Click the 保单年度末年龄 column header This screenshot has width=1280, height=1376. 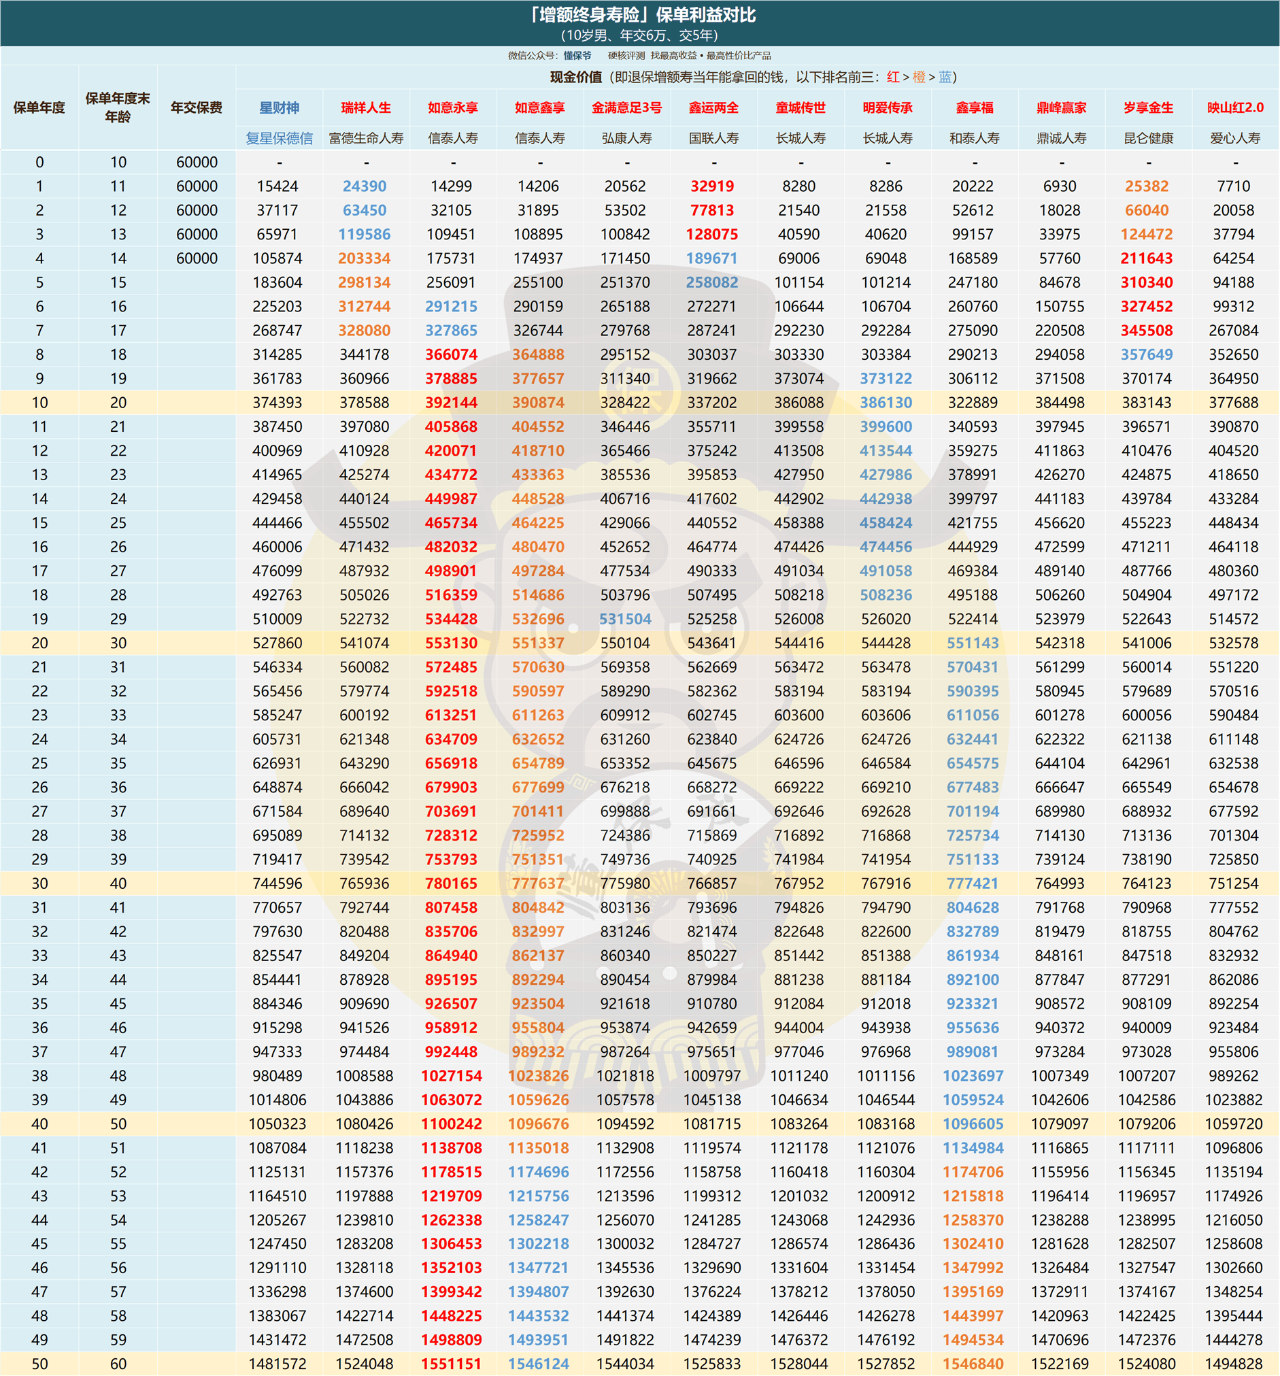pyautogui.click(x=118, y=107)
